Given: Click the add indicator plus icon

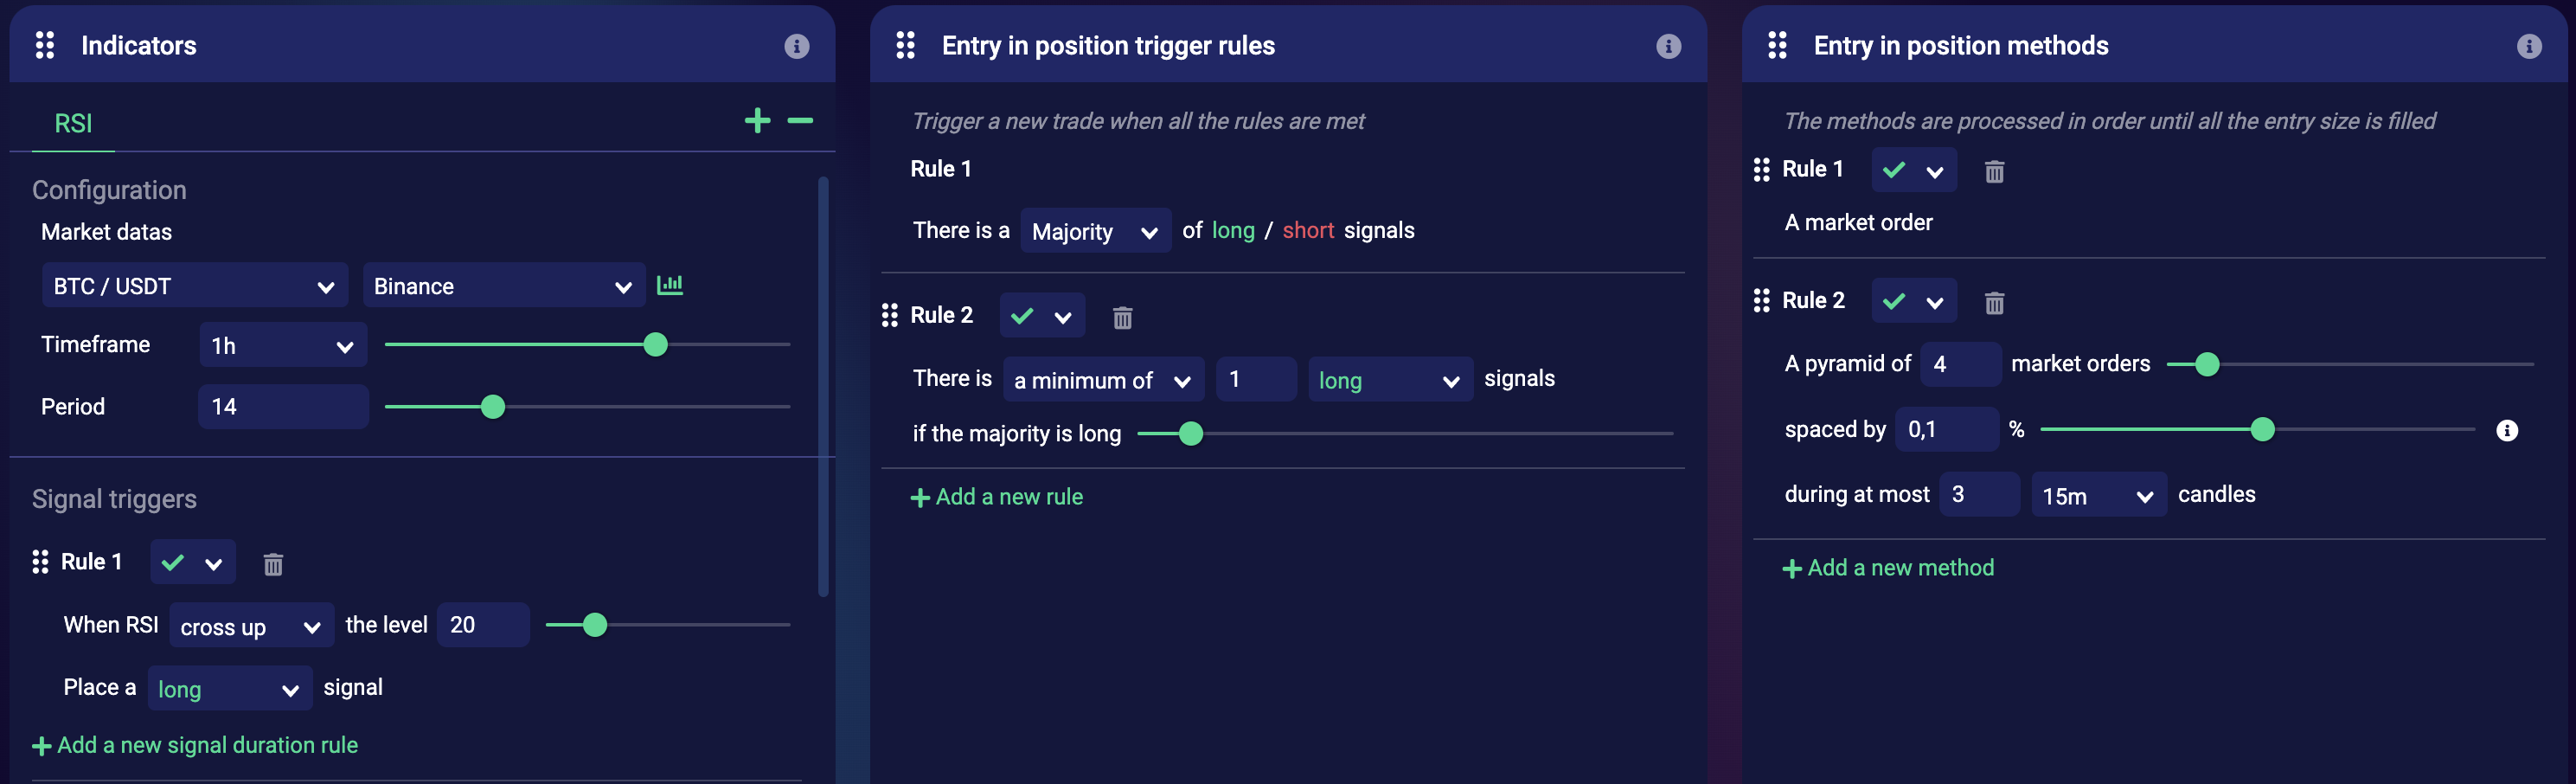Looking at the screenshot, I should [x=757, y=121].
